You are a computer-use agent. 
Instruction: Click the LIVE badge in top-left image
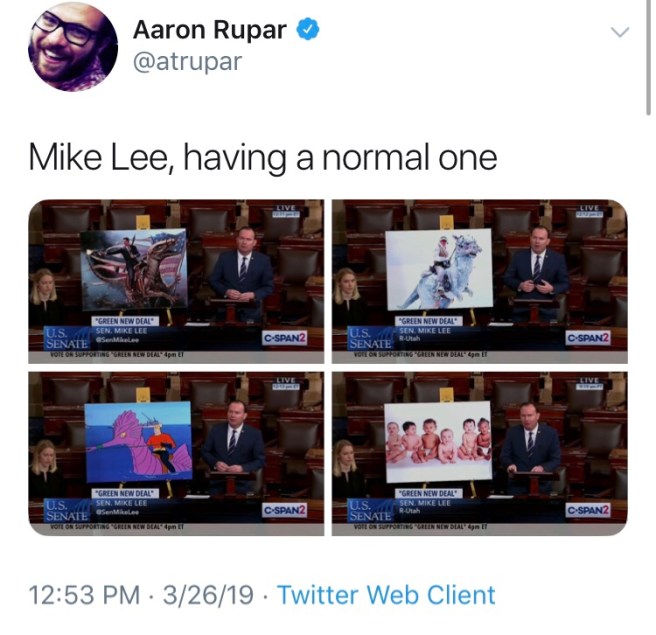286,210
